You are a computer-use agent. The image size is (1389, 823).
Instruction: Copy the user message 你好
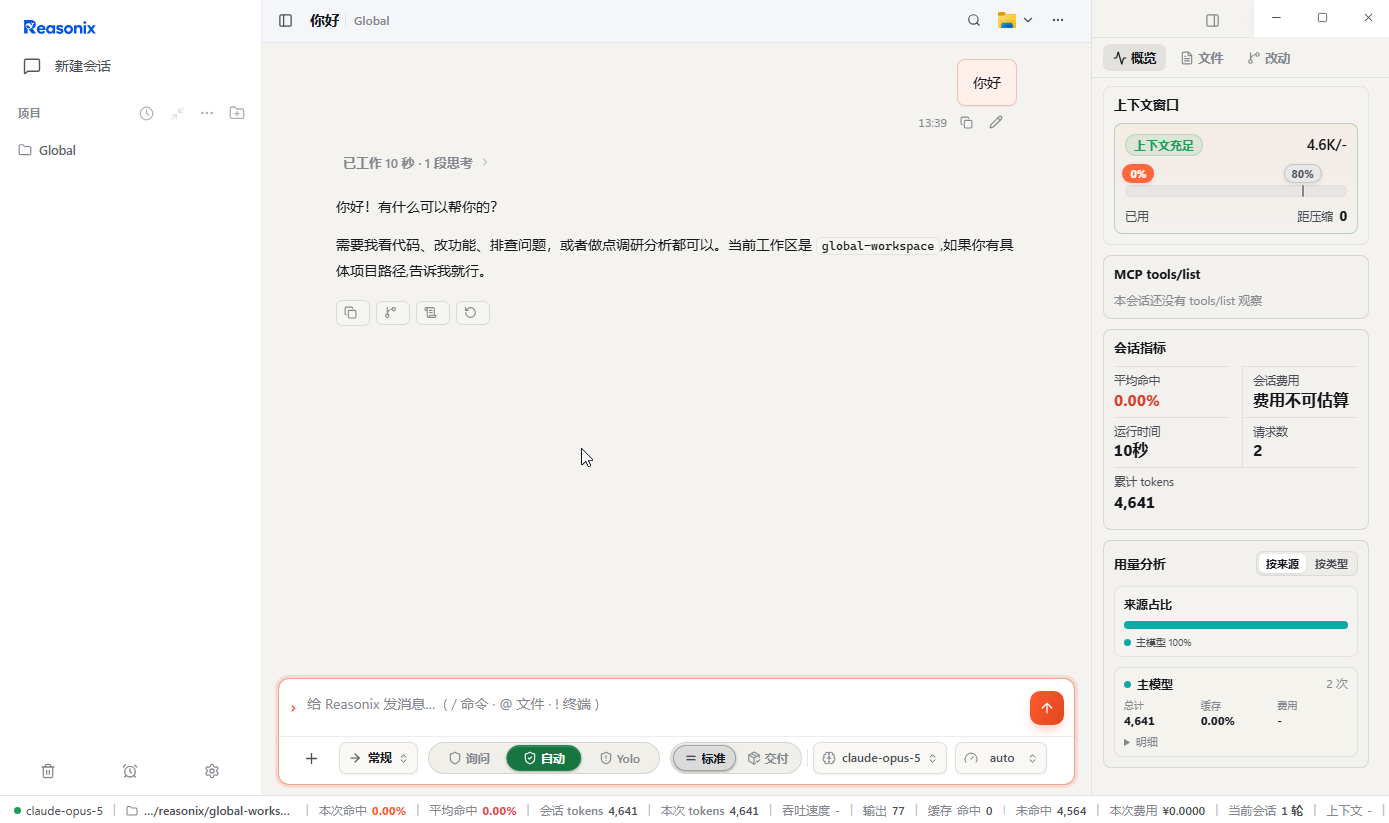coord(966,122)
